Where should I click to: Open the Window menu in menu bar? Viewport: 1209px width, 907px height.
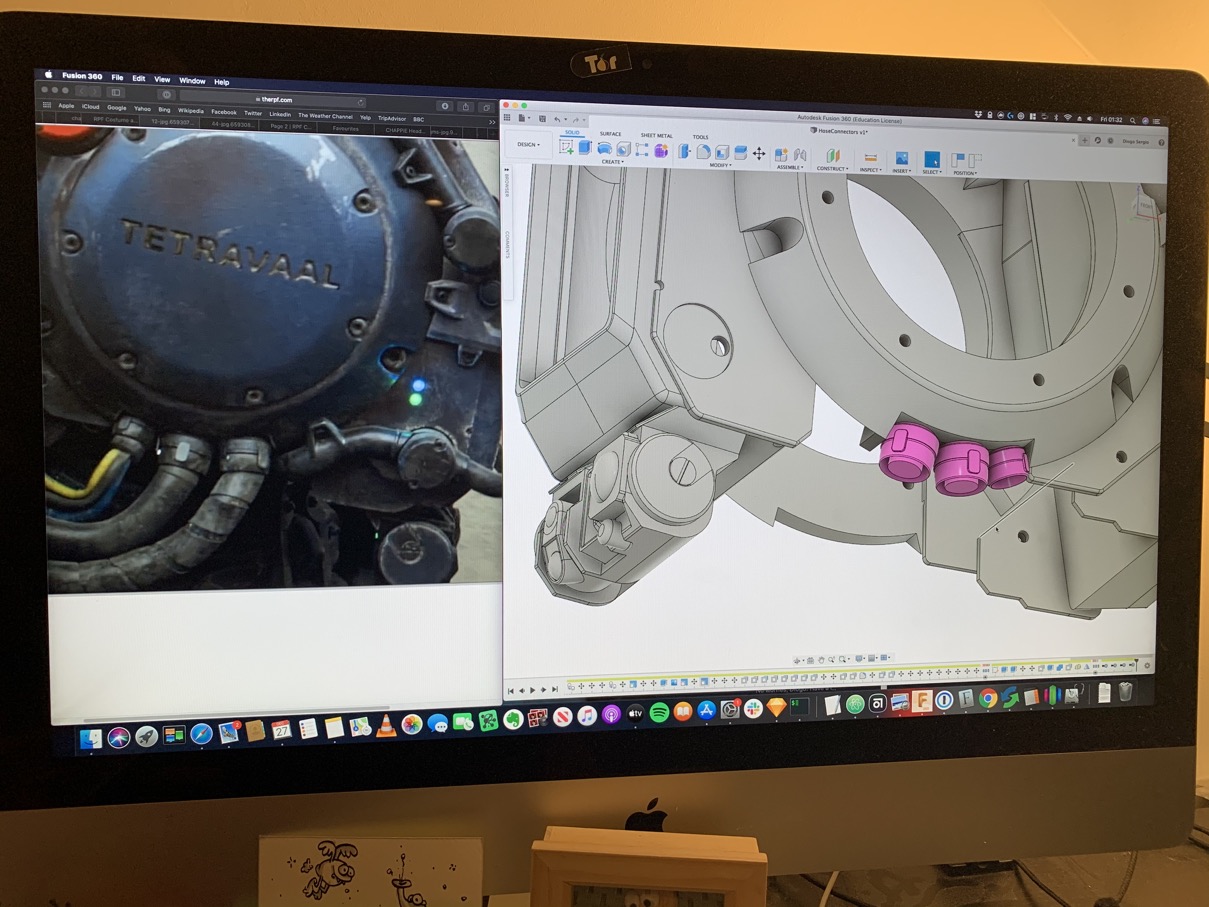pos(192,81)
